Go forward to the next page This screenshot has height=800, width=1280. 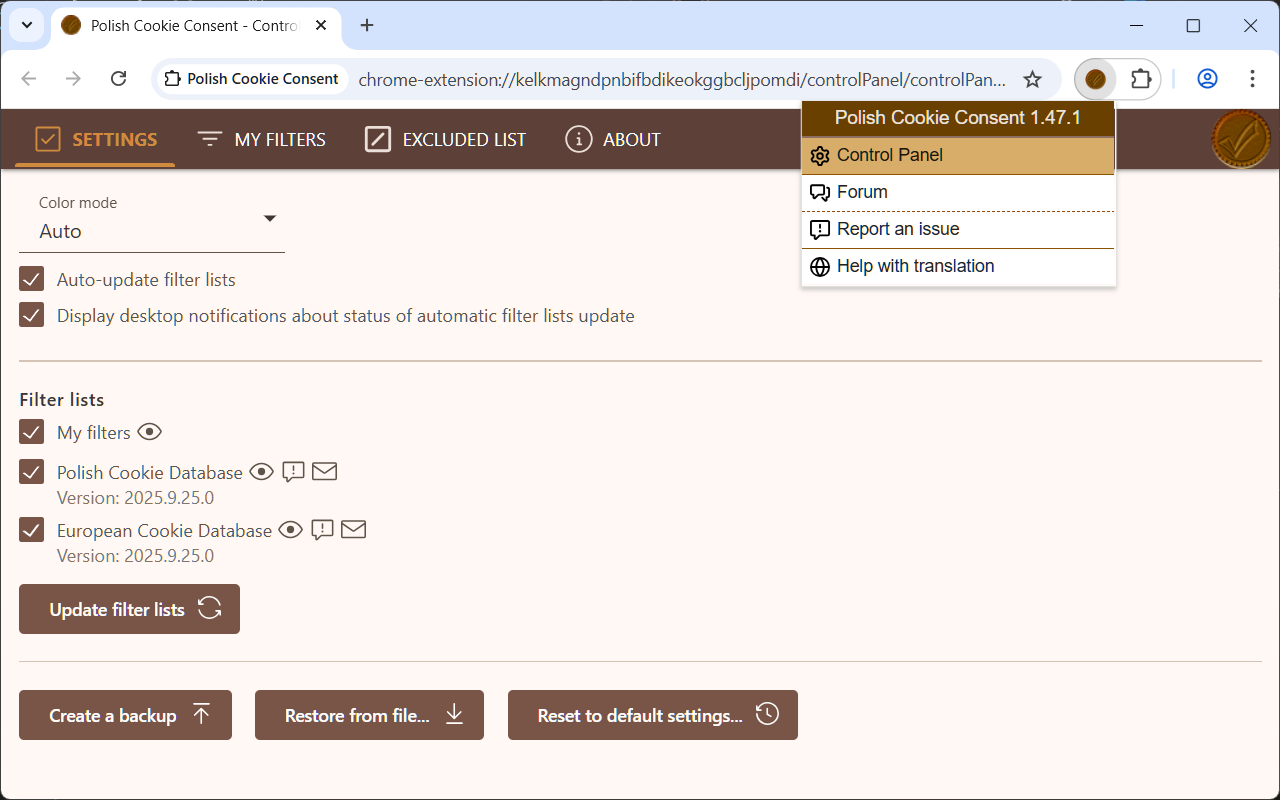click(x=73, y=79)
